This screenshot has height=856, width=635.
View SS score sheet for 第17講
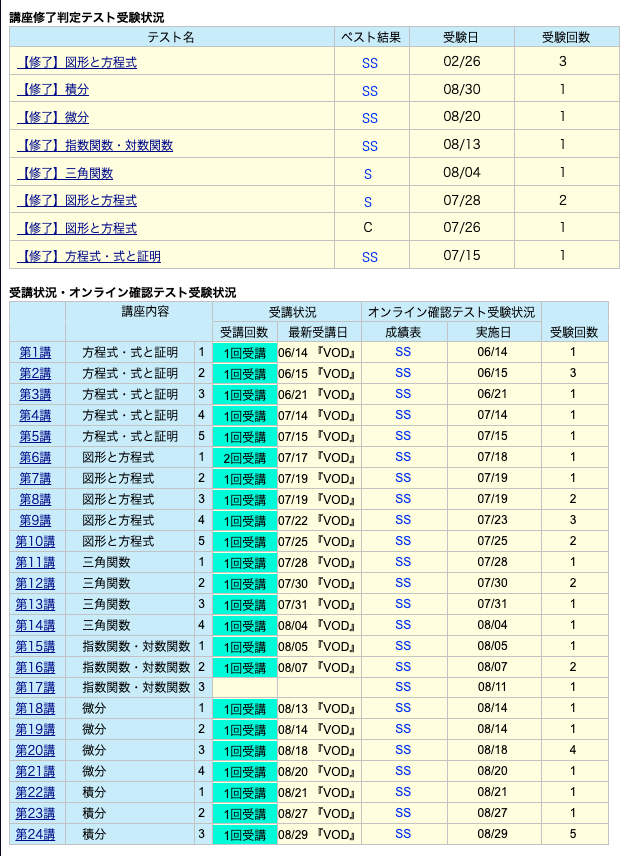[x=403, y=687]
